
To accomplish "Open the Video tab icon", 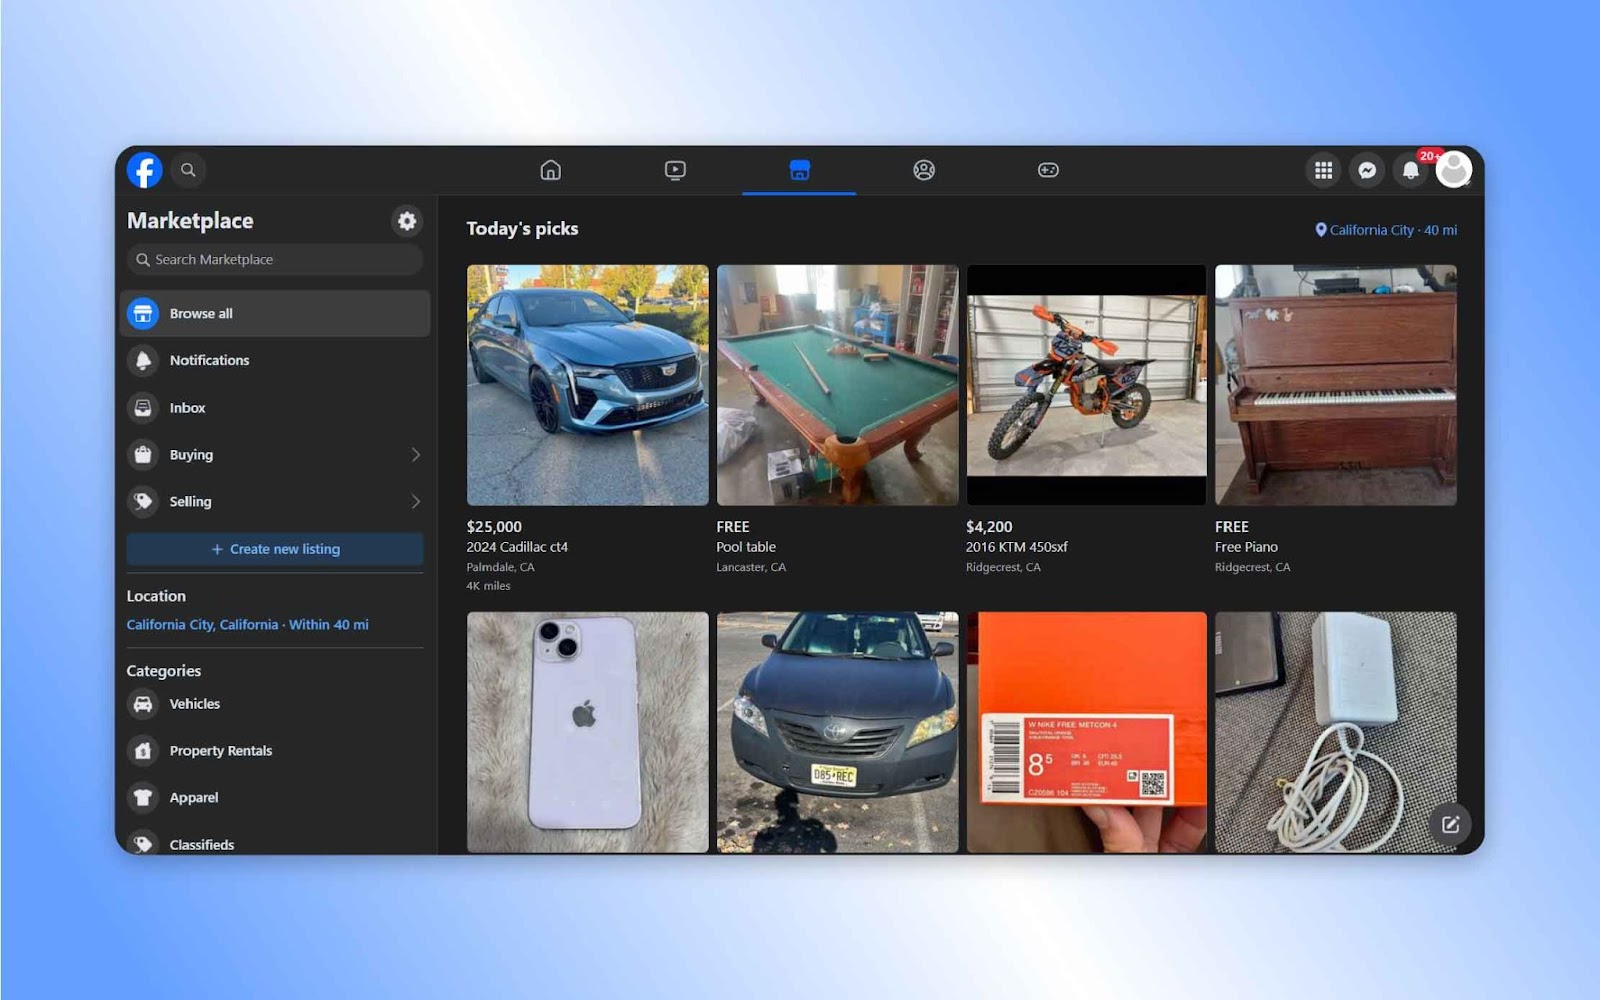I will pyautogui.click(x=675, y=170).
